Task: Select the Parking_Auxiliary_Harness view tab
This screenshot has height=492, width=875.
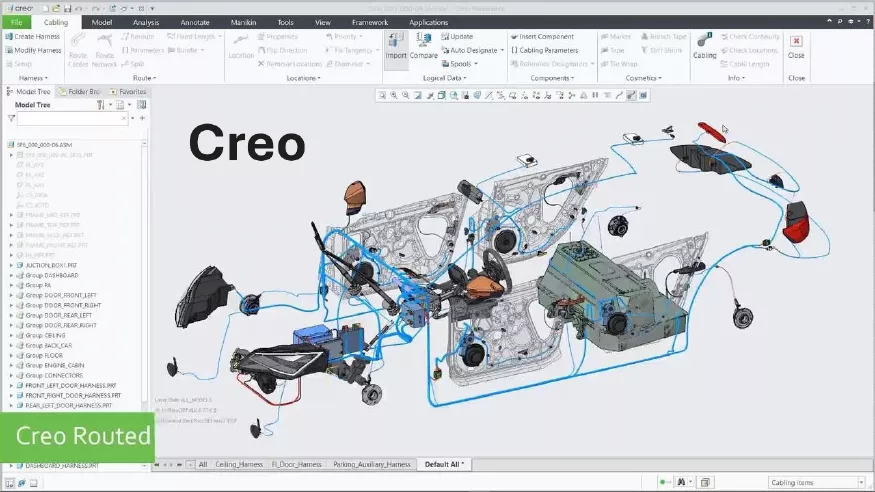Action: (x=372, y=464)
